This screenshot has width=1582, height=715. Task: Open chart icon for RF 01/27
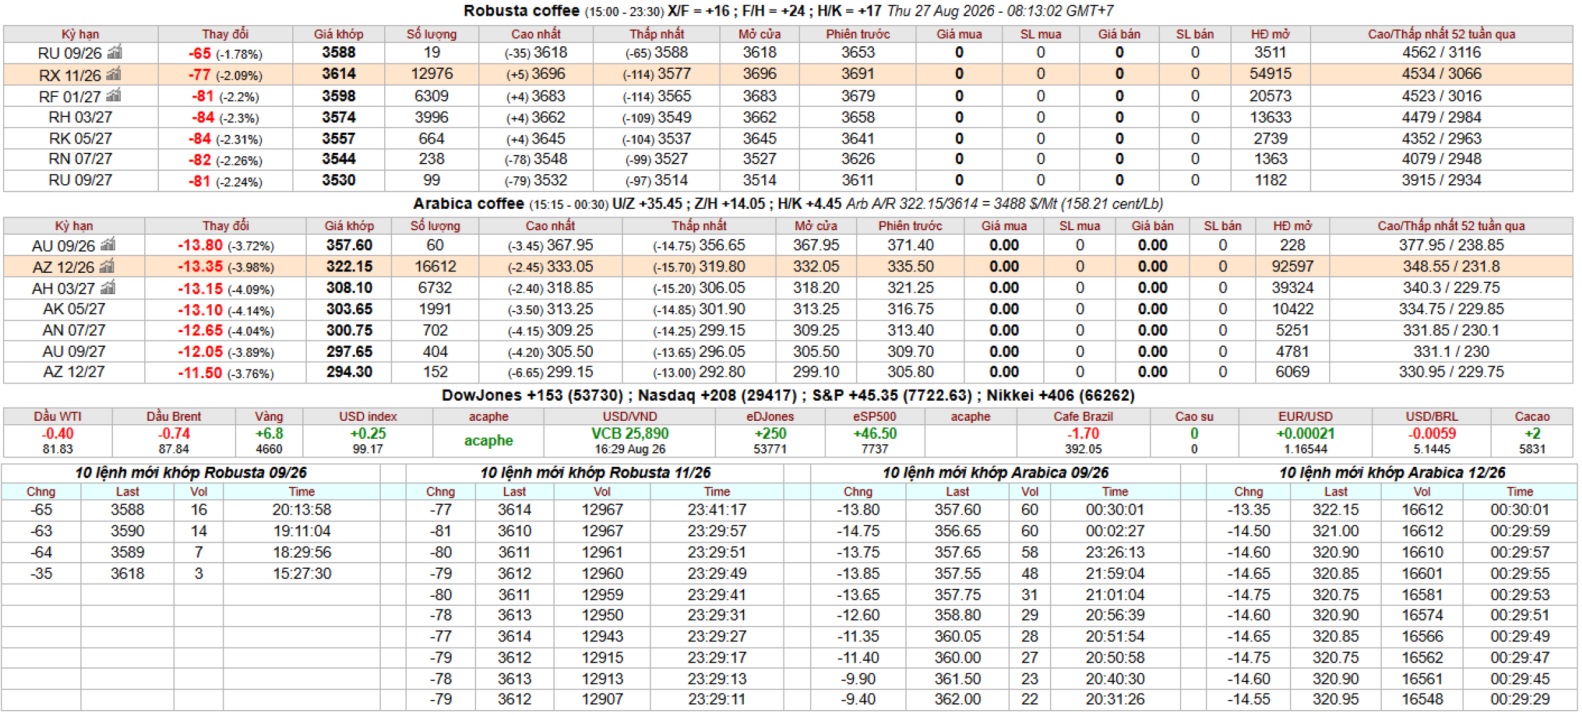point(114,96)
